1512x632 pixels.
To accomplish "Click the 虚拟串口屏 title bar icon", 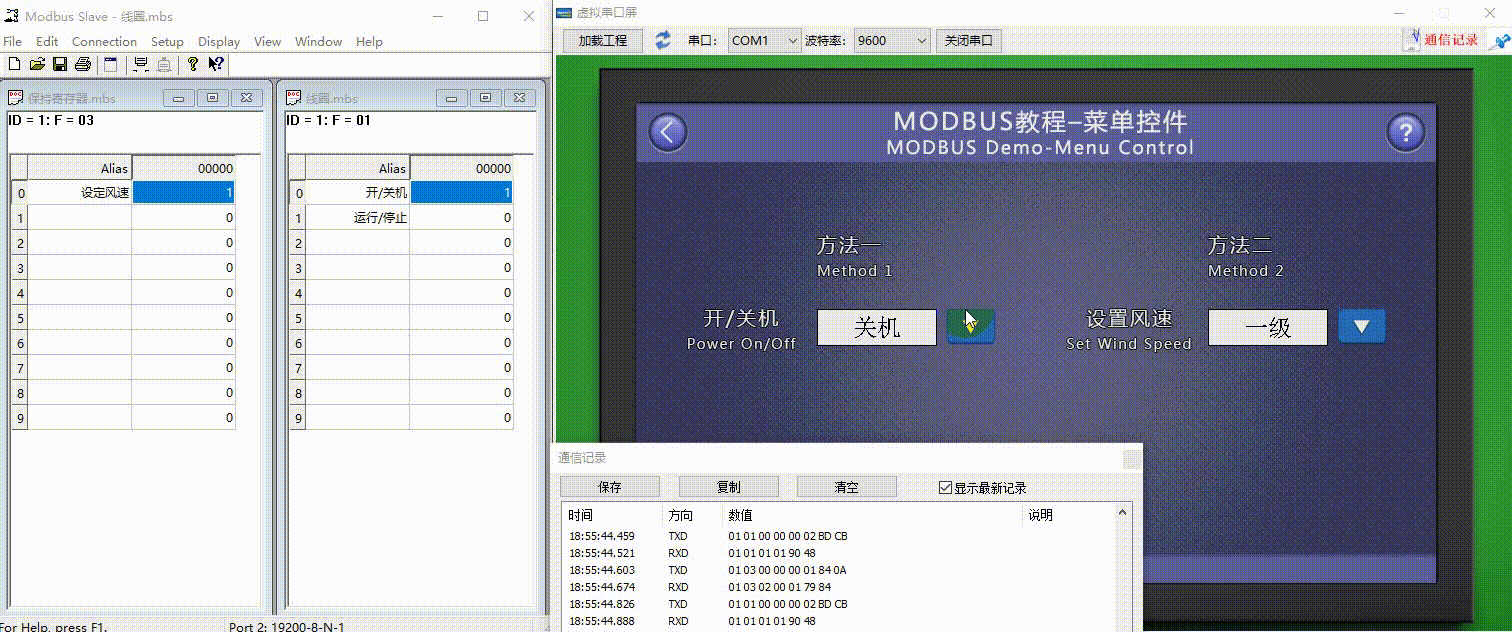I will click(565, 12).
